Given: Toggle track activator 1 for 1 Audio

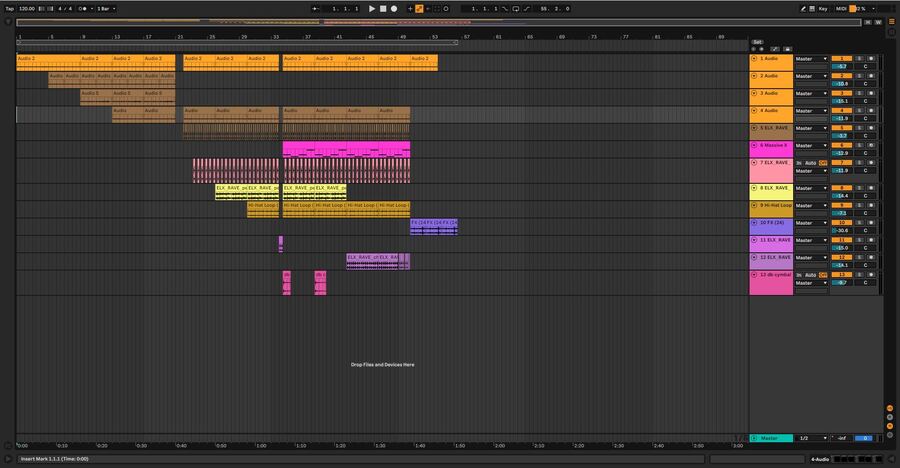Looking at the screenshot, I should [x=842, y=59].
